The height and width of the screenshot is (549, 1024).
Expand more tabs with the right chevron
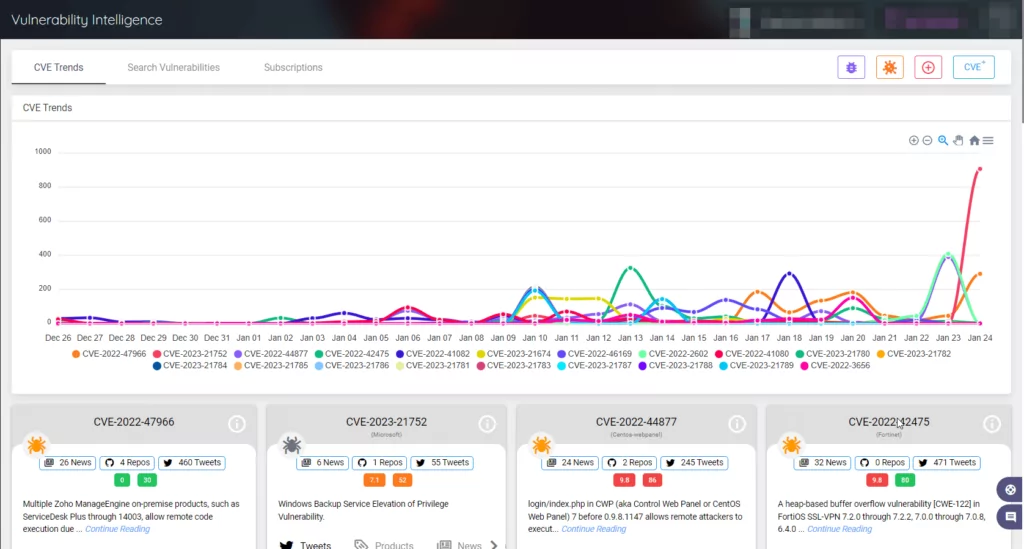494,545
